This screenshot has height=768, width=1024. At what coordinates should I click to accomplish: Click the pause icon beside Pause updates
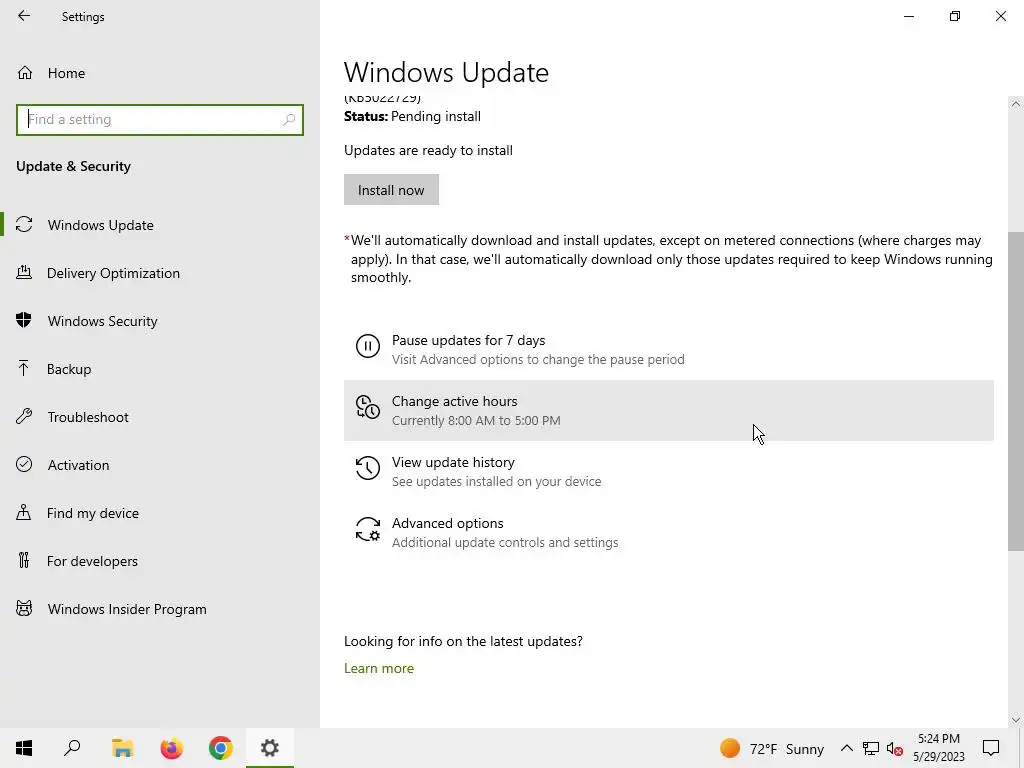[x=368, y=346]
